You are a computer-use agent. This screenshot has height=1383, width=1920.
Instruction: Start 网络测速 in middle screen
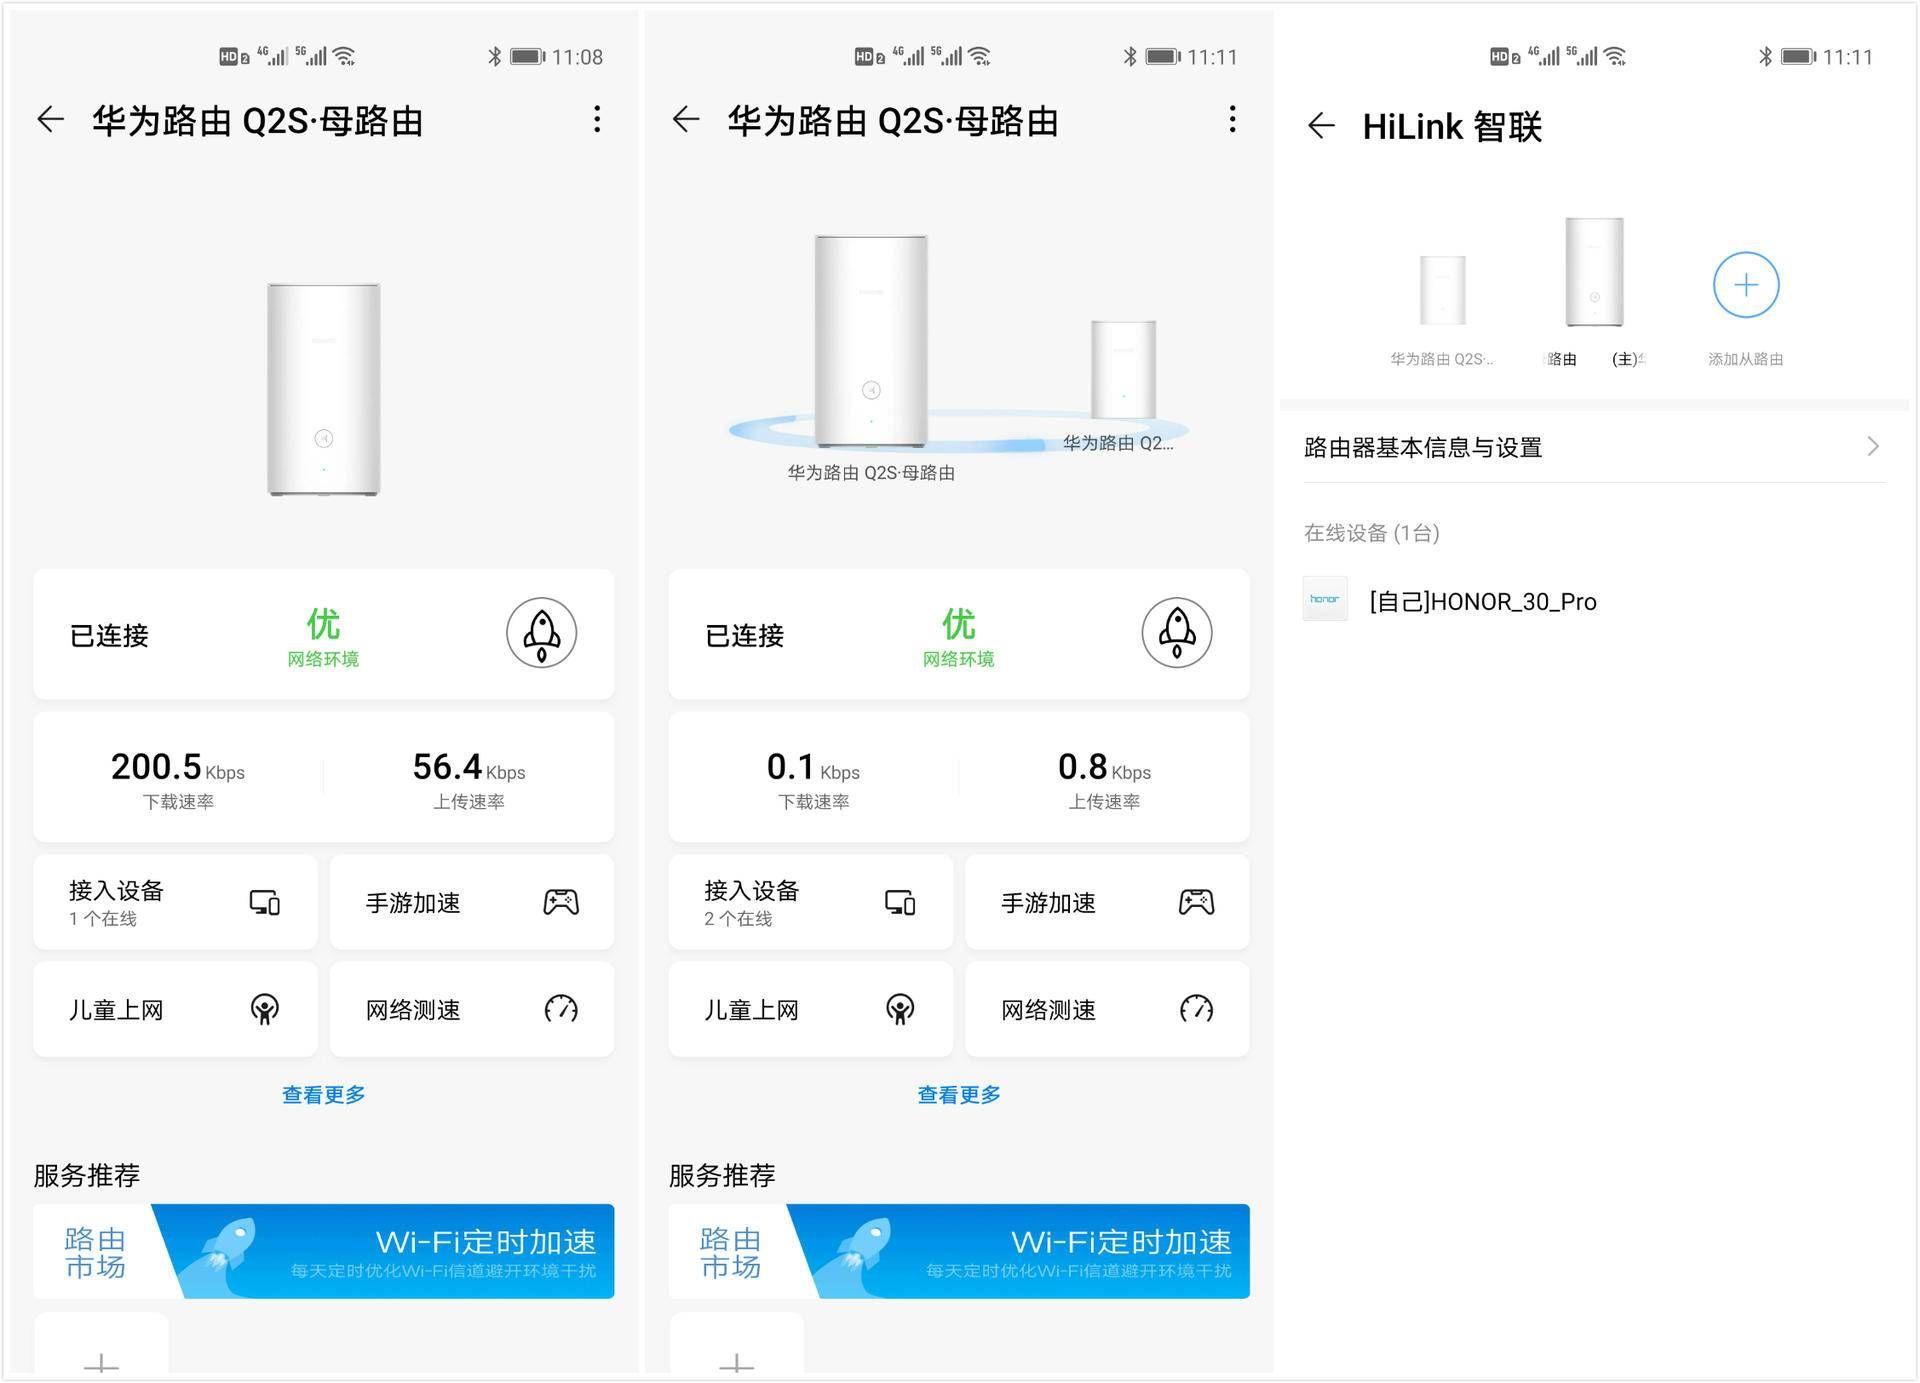(1107, 1009)
